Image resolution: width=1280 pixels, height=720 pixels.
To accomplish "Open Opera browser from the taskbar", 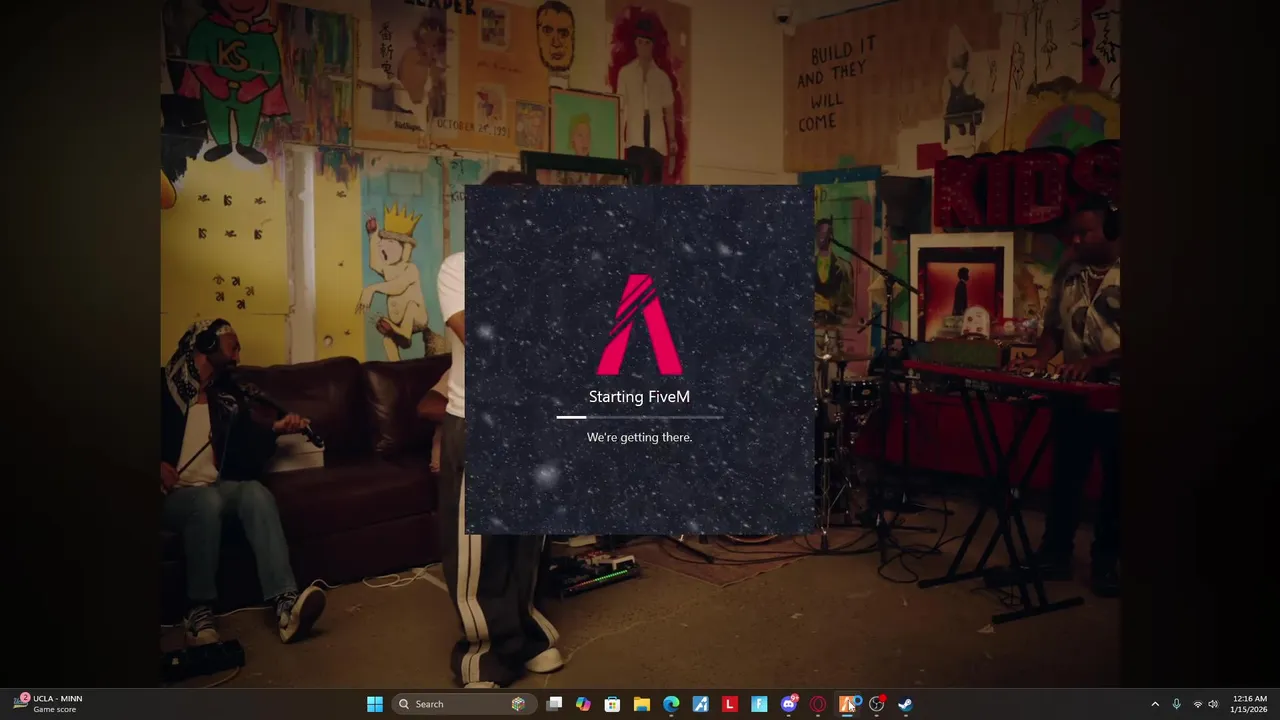I will click(818, 704).
